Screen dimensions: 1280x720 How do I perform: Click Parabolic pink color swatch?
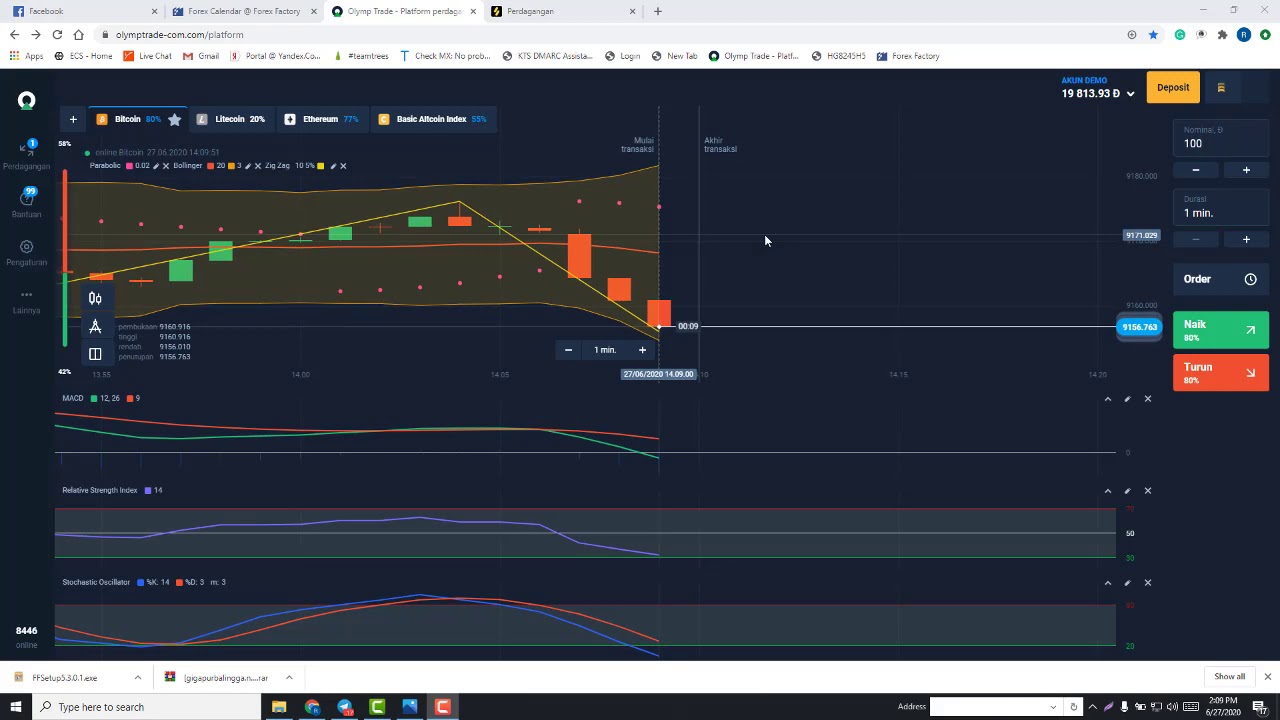click(129, 166)
